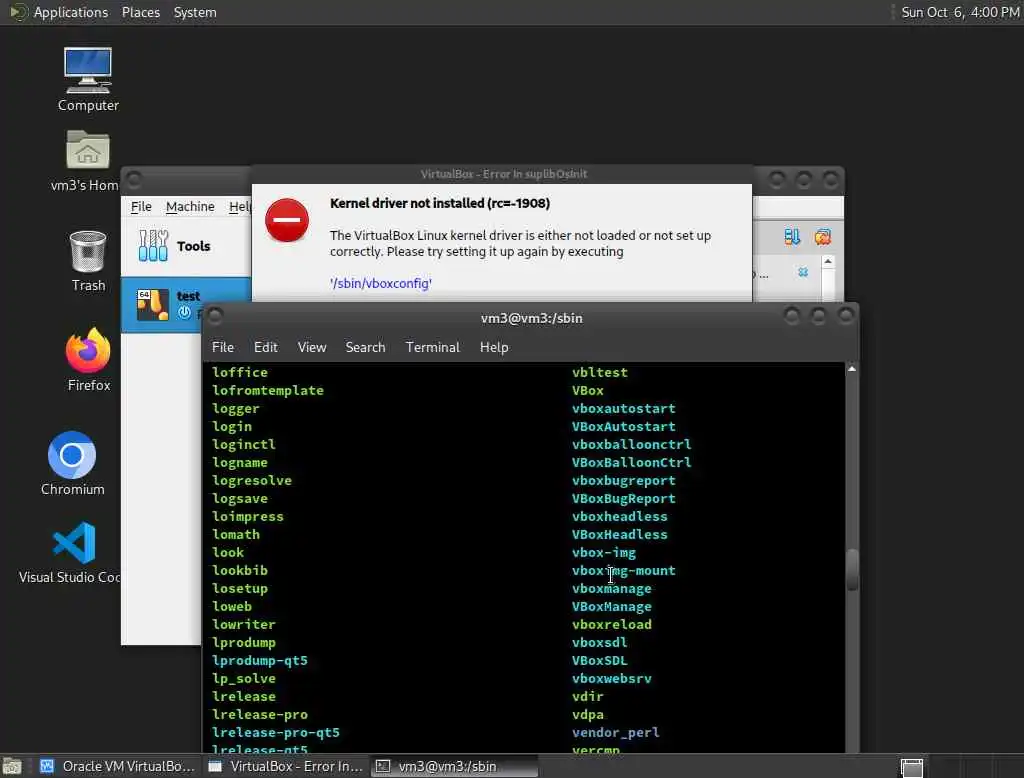
Task: Click 'vboxwebsrv' in terminal listing
Action: [x=611, y=678]
